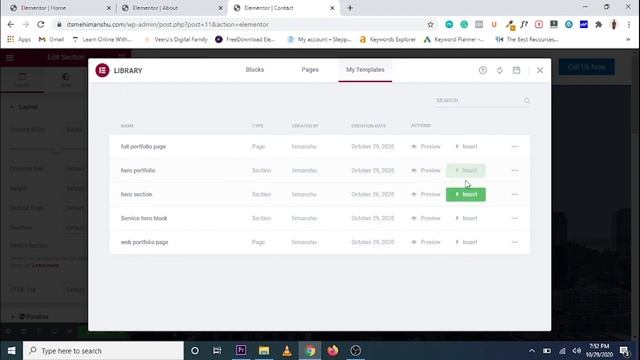Screen dimensions: 640x360
Task: Open the Elementor hamburger menu in editor panel
Action: coord(10,58)
